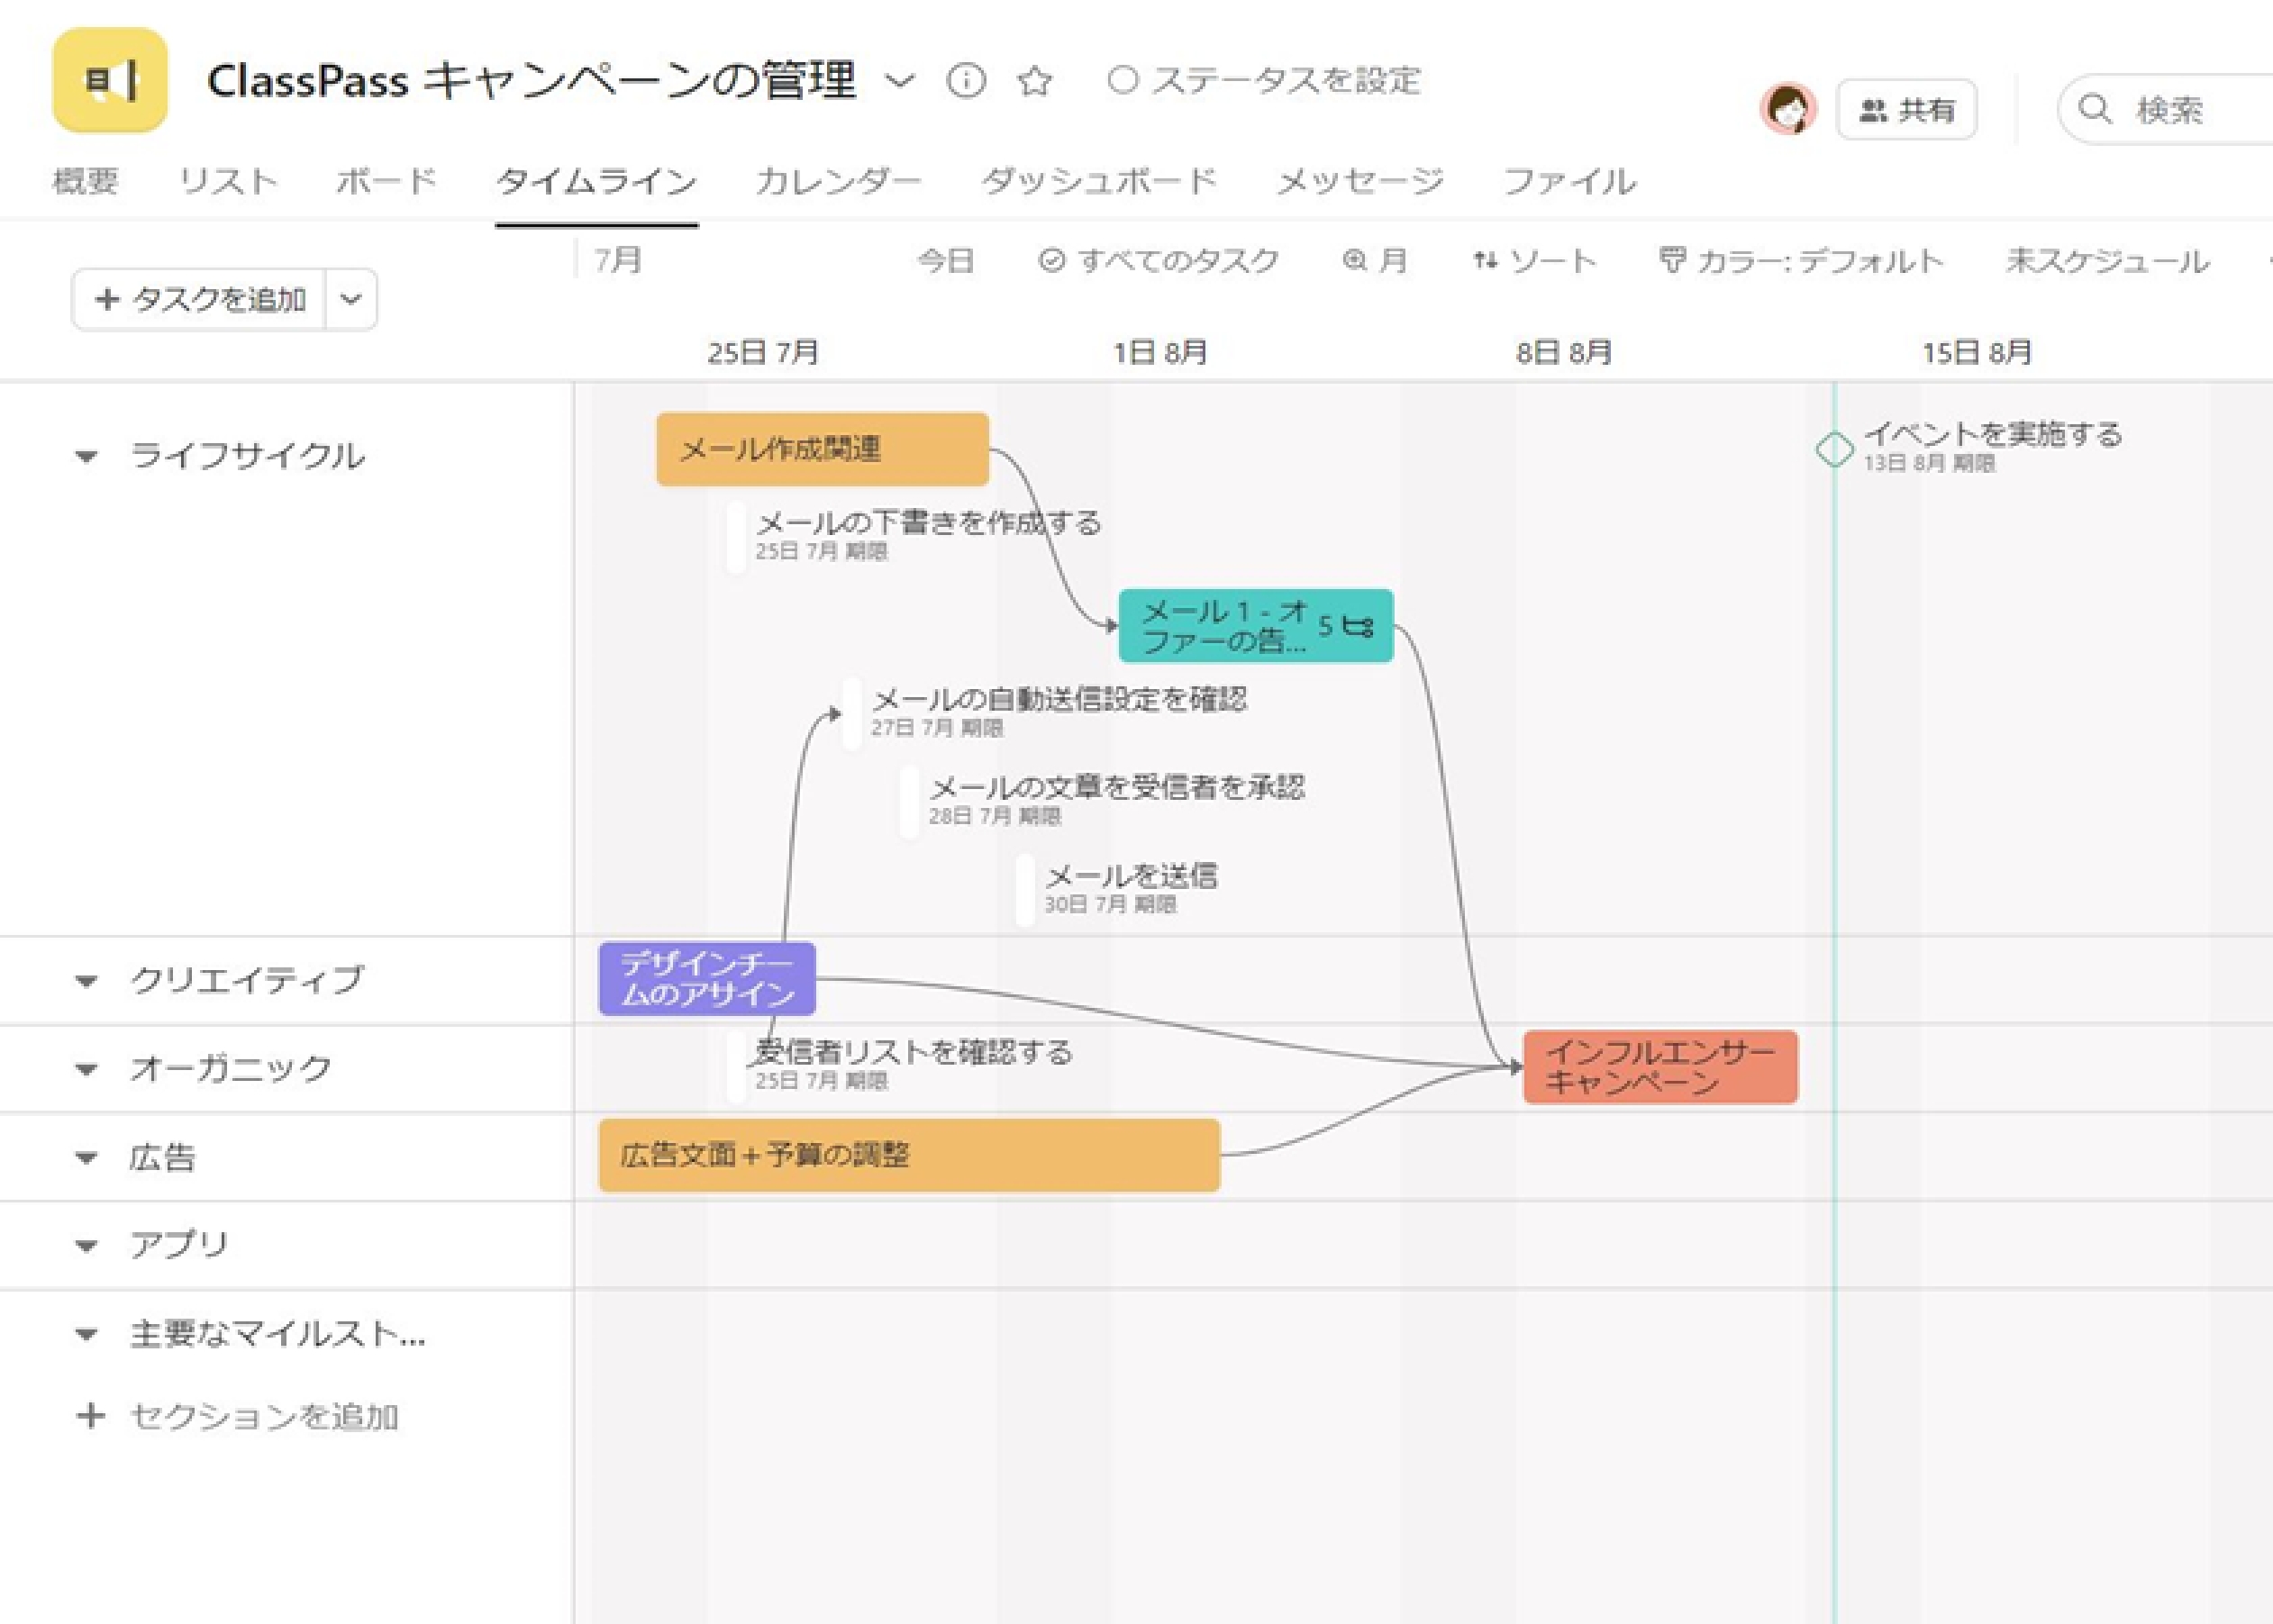Collapse the ライフサイクル section
Image resolution: width=2273 pixels, height=1624 pixels.
(x=87, y=457)
